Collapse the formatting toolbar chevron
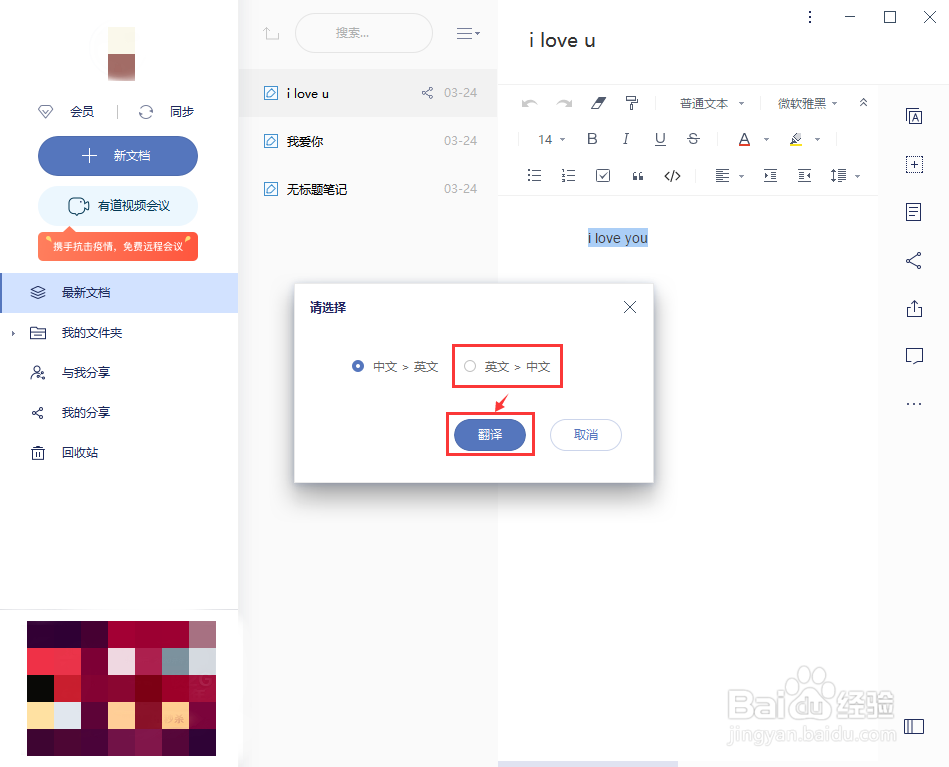 (x=864, y=102)
